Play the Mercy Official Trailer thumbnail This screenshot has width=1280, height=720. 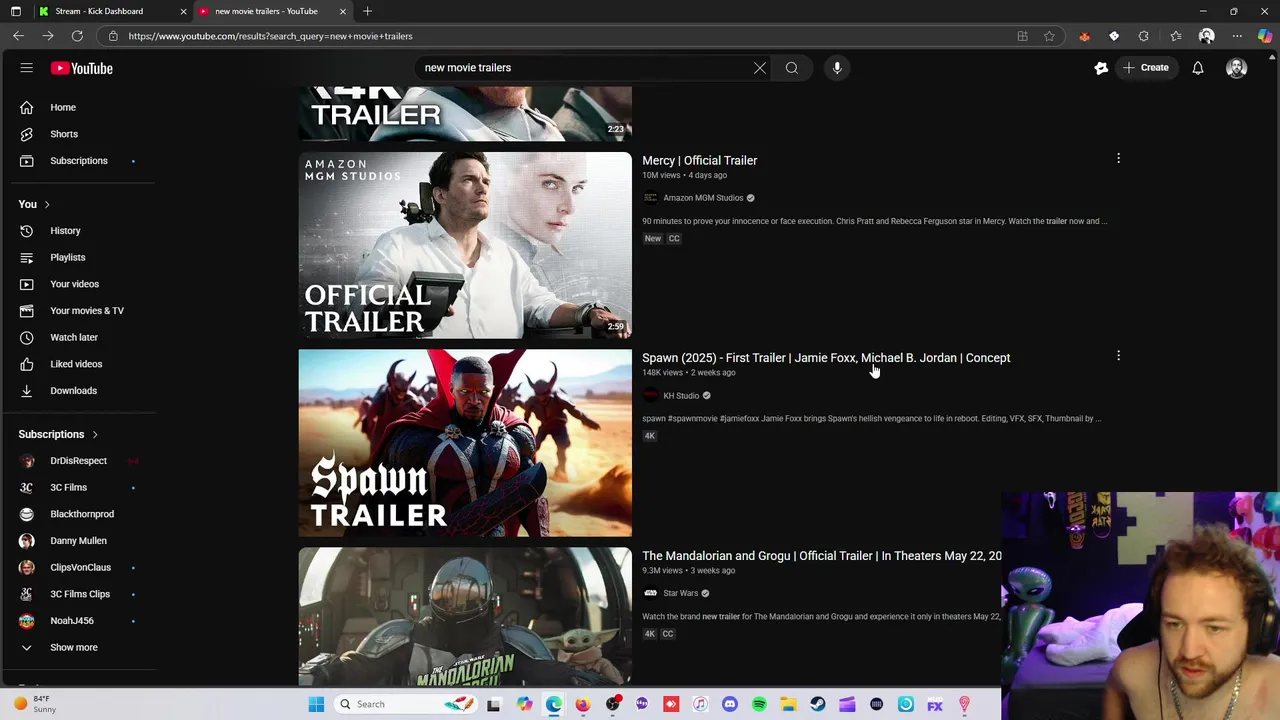point(465,245)
